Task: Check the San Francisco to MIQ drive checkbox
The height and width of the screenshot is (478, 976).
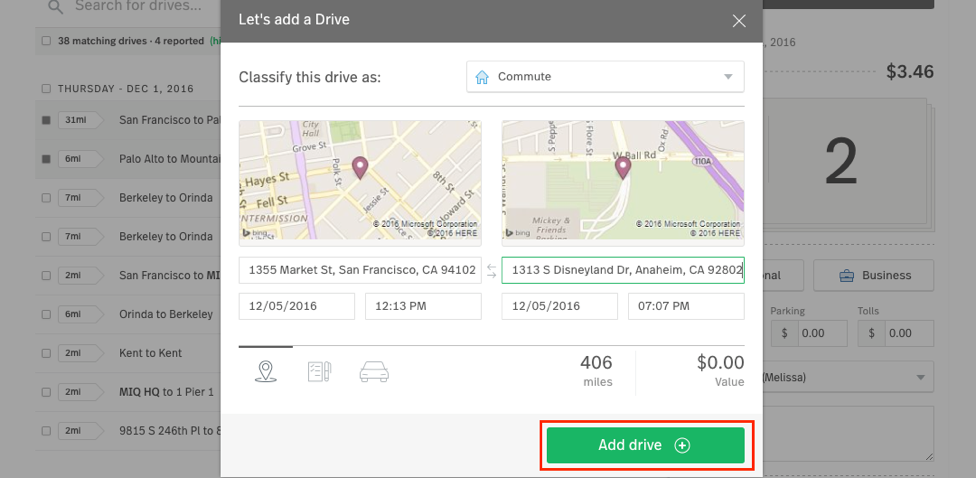Action: 46,276
